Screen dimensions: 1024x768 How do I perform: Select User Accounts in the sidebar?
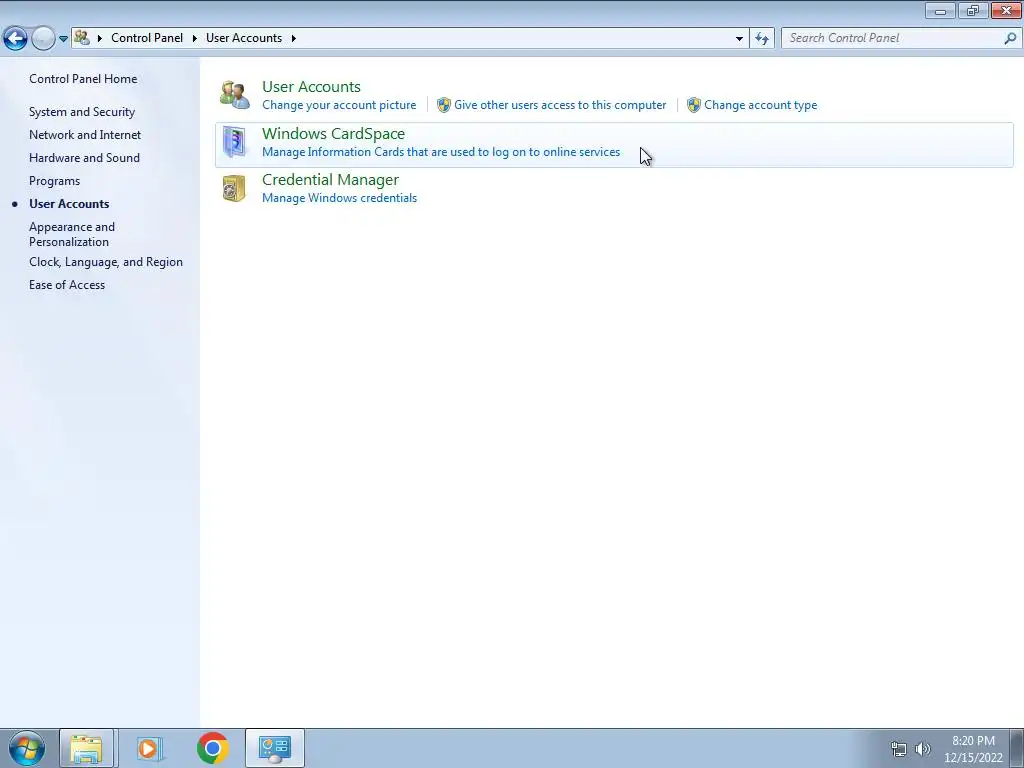69,204
